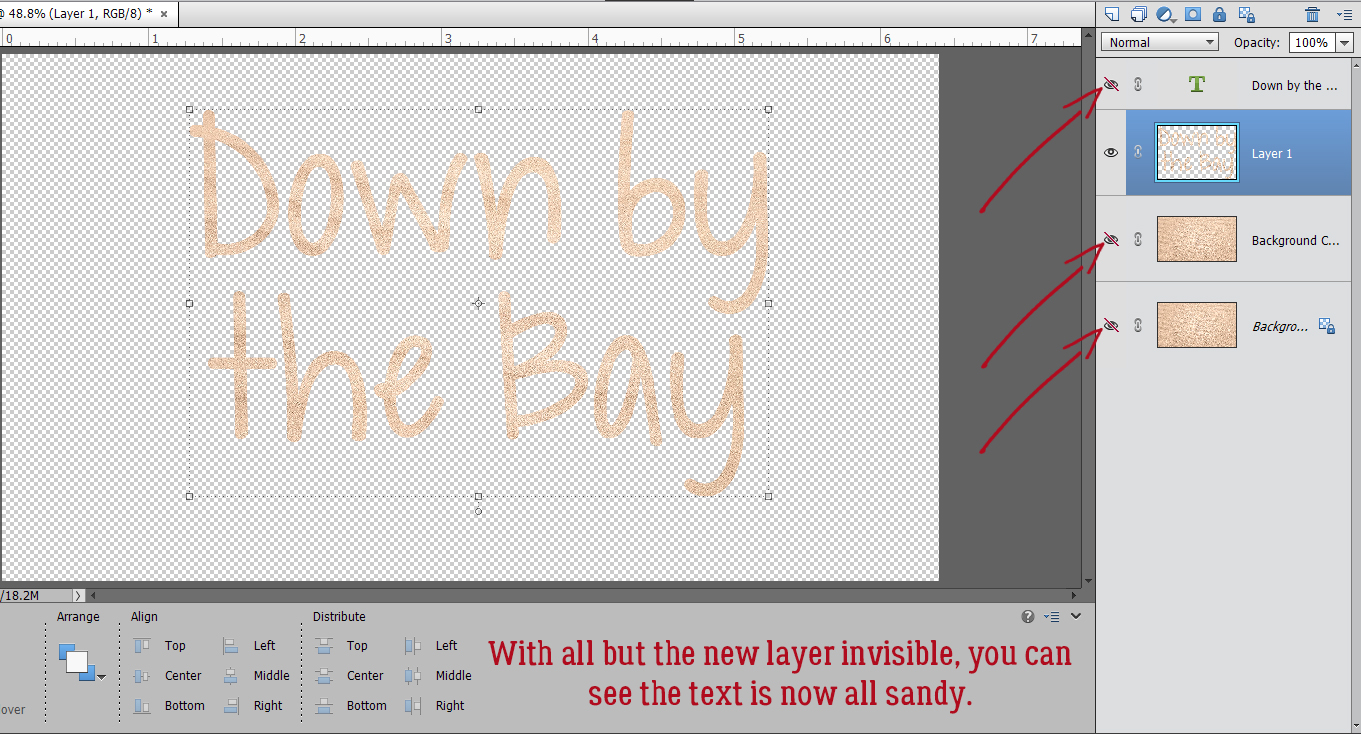The width and height of the screenshot is (1362, 734).
Task: Show the Background Copy layer
Action: point(1110,240)
